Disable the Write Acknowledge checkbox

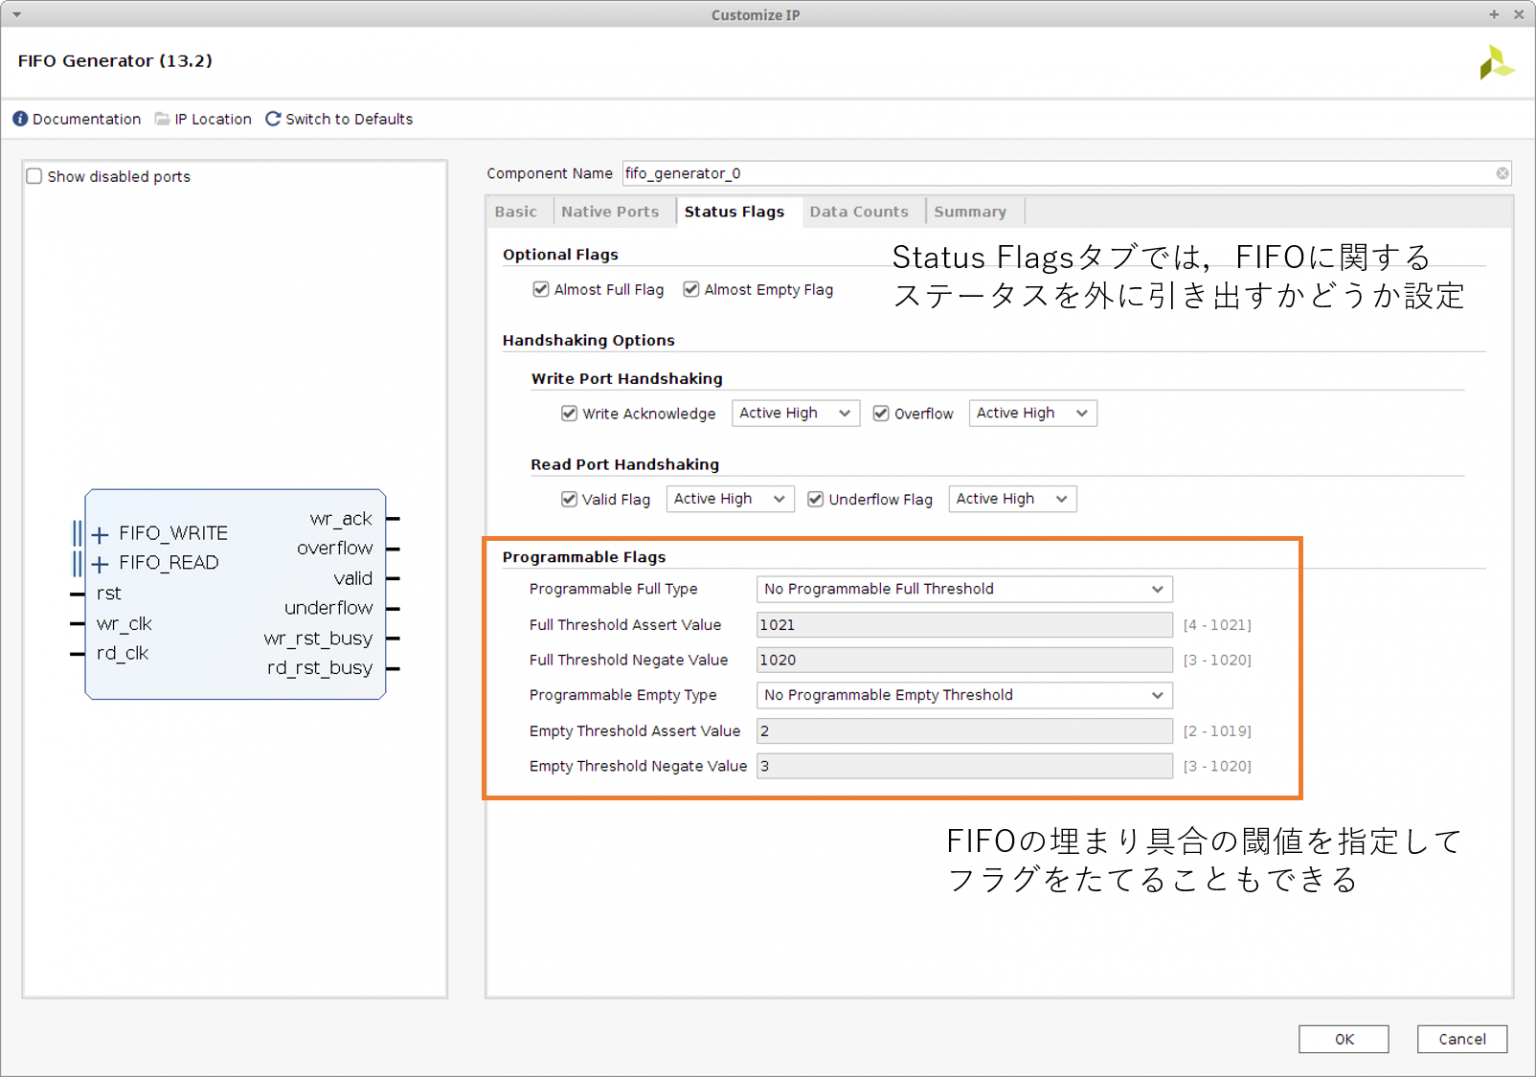coord(569,414)
